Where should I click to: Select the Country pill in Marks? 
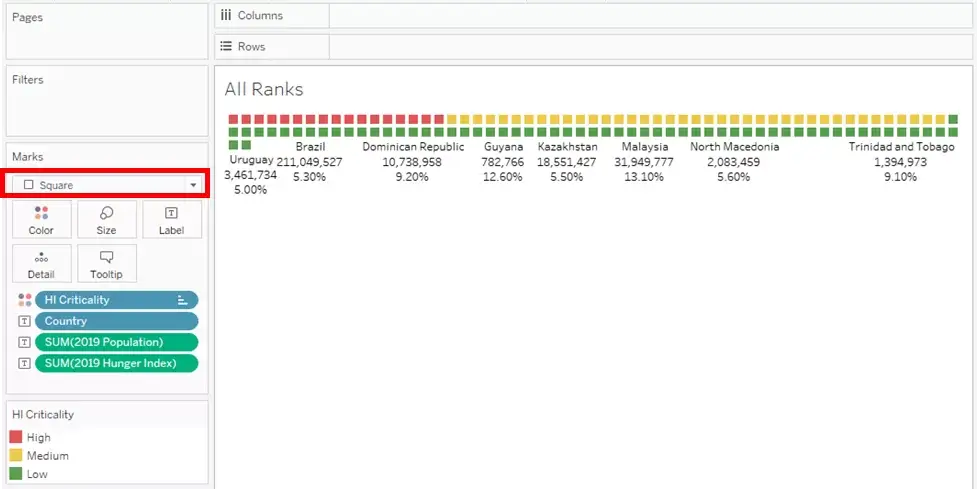(x=117, y=321)
